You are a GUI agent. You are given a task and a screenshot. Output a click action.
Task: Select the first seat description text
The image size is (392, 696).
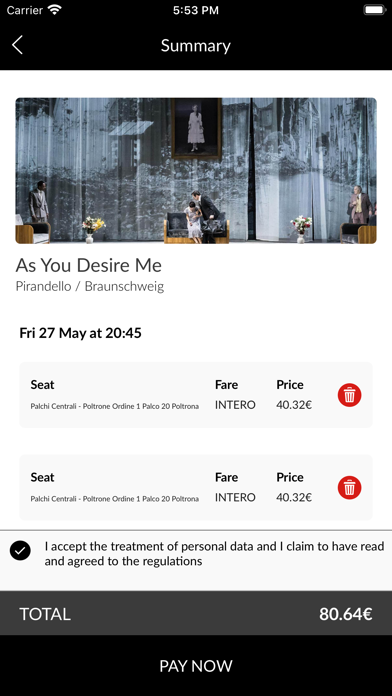pyautogui.click(x=115, y=406)
